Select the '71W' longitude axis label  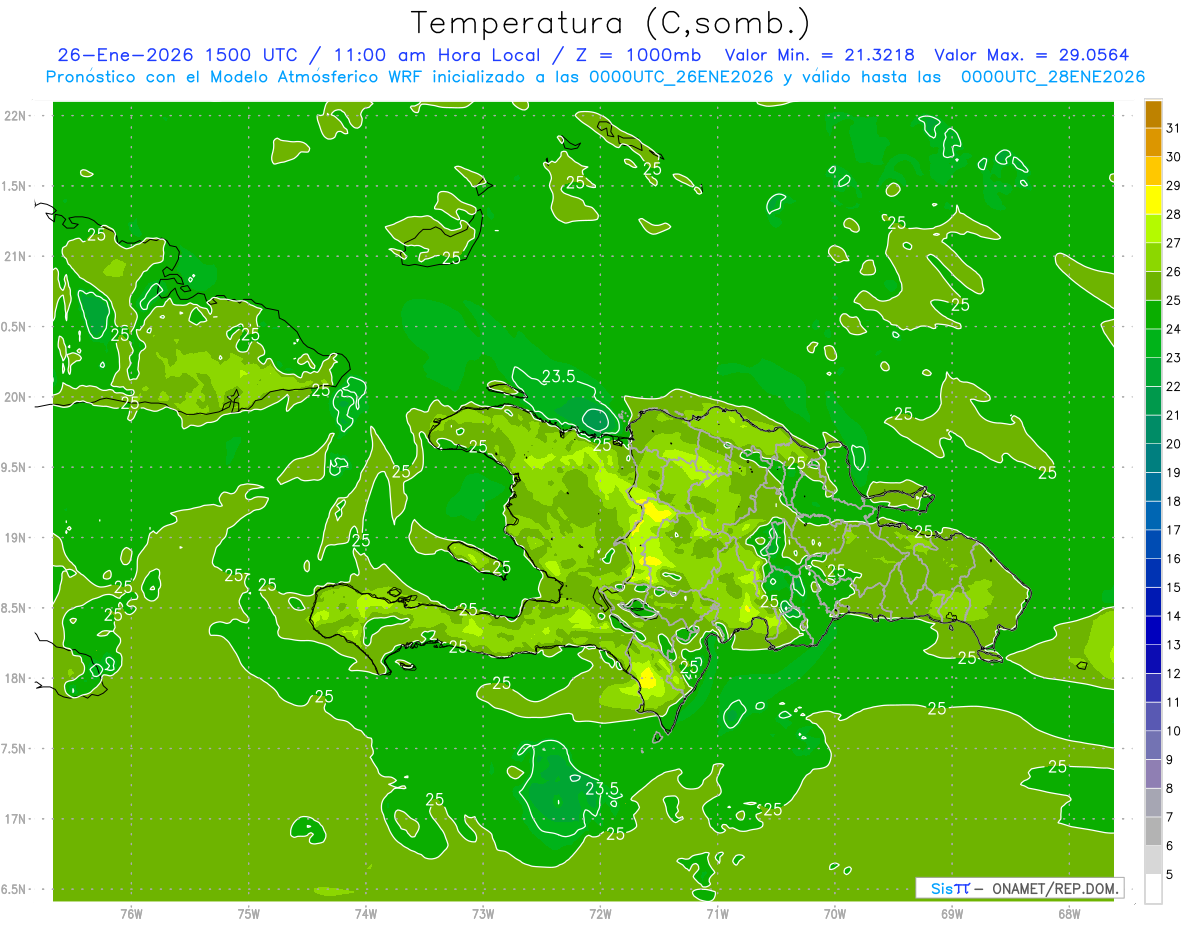tap(717, 914)
